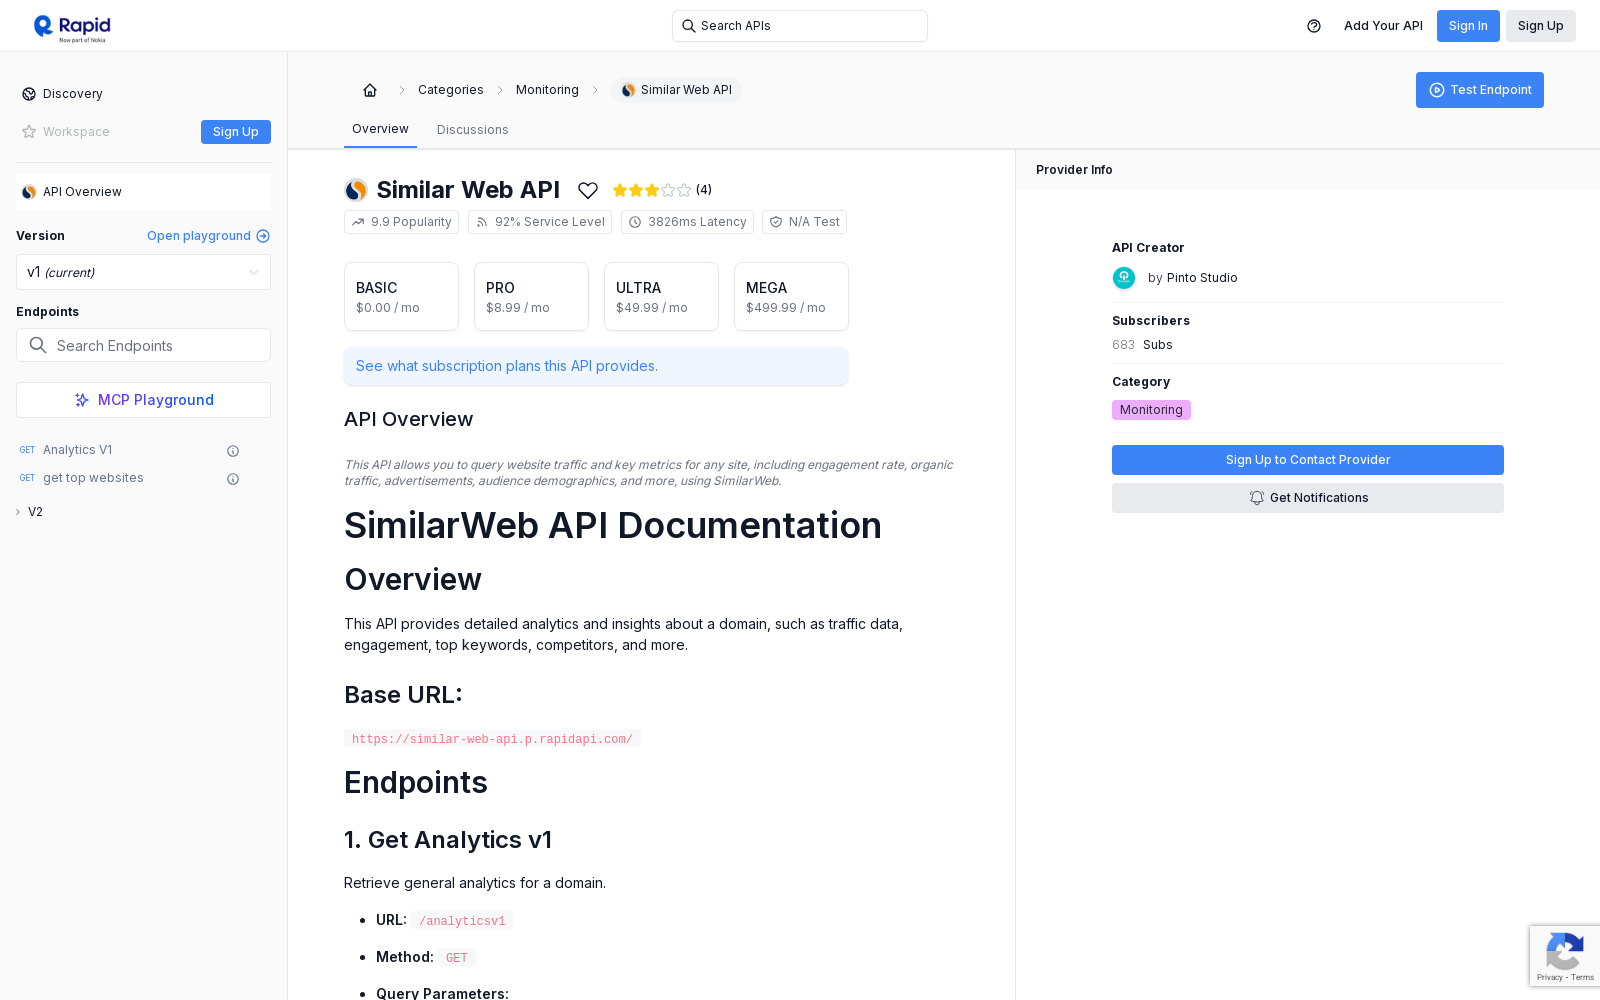The image size is (1600, 1000).
Task: Click the Monitoring category tag
Action: coord(1151,410)
